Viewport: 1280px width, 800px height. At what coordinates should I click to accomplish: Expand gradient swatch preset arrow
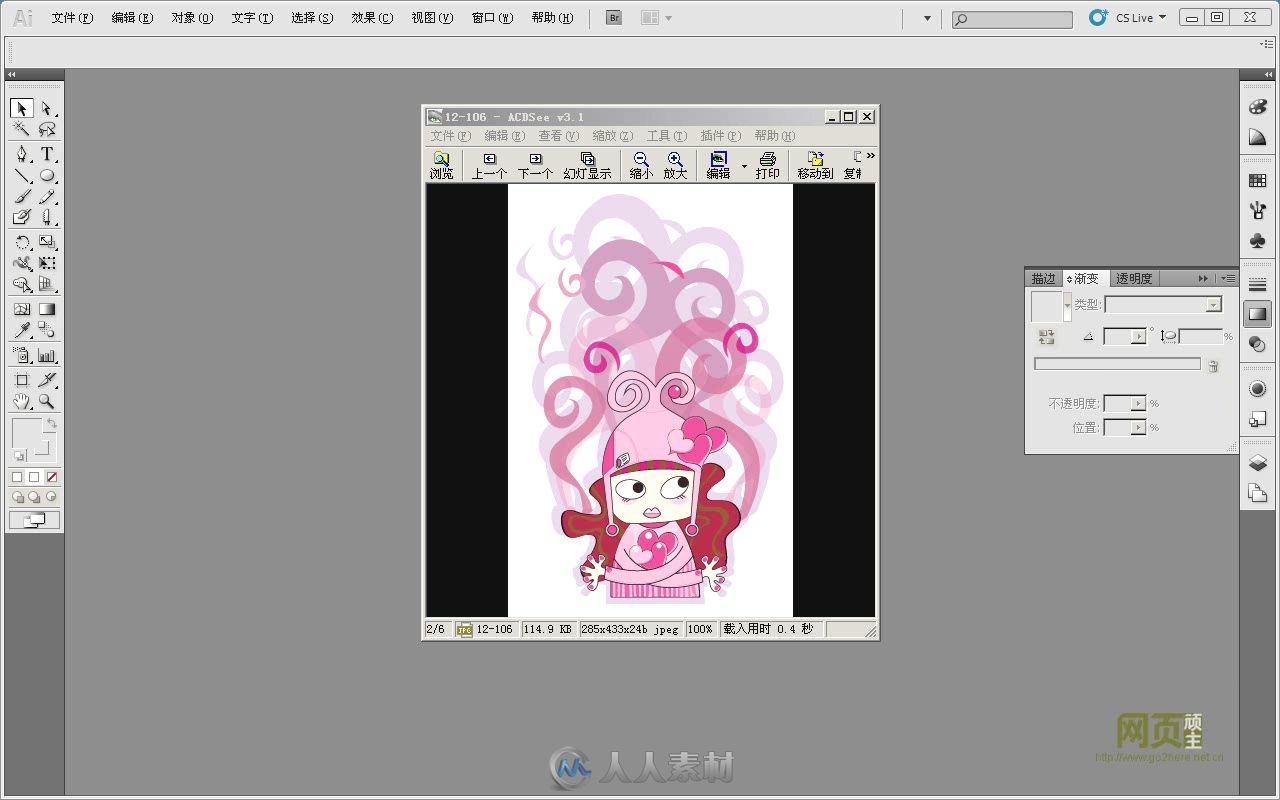click(1067, 305)
